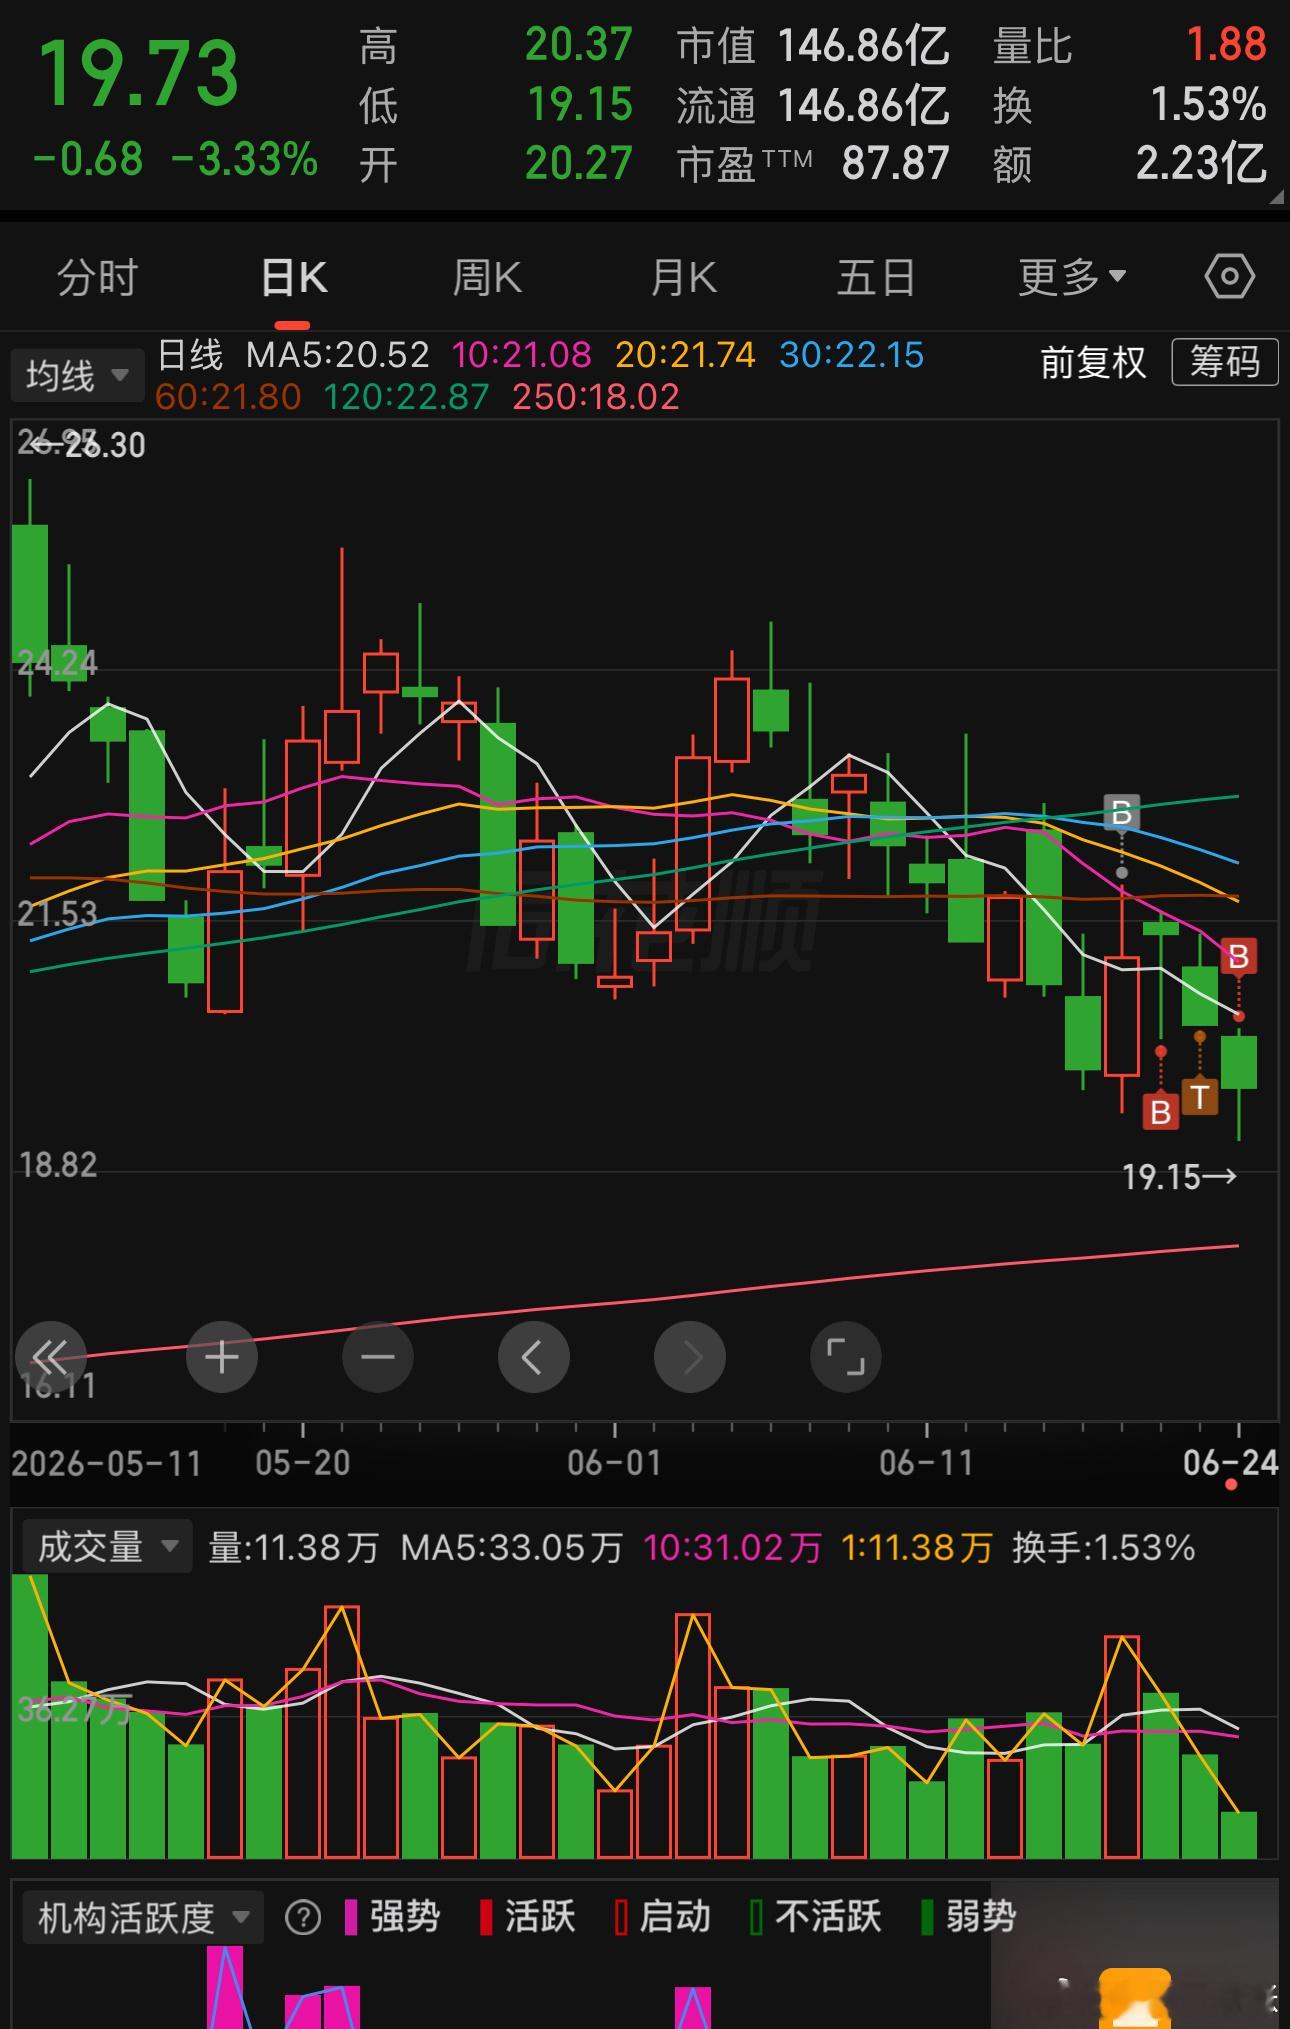1290x2029 pixels.
Task: Open fullscreen chart view icon
Action: [846, 1357]
